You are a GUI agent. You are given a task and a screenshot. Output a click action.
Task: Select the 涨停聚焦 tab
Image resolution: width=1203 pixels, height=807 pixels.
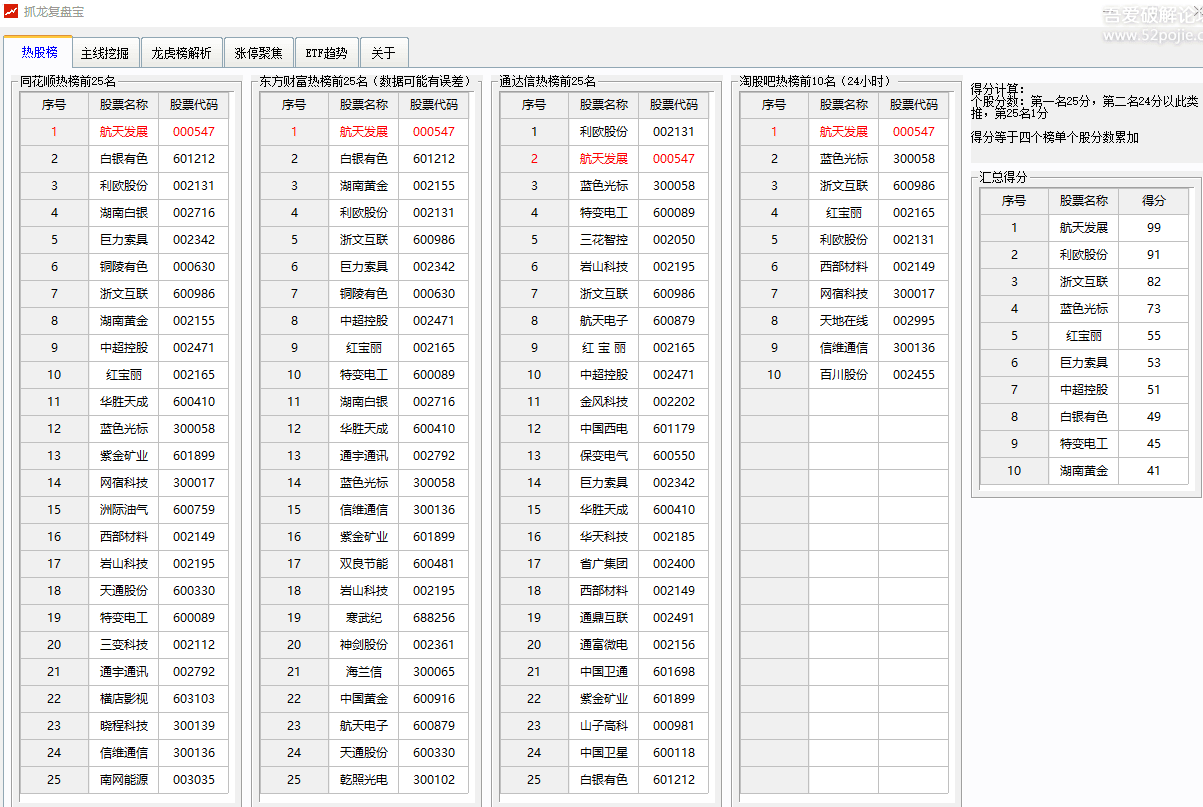pos(259,53)
